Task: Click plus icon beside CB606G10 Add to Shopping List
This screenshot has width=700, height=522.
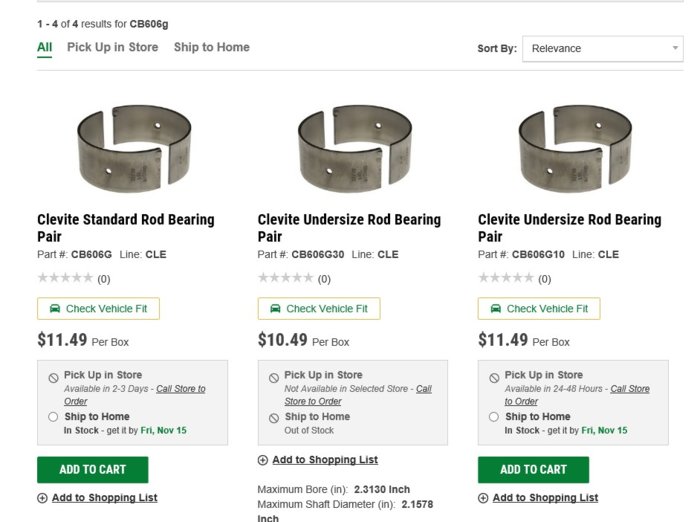Action: tap(483, 498)
